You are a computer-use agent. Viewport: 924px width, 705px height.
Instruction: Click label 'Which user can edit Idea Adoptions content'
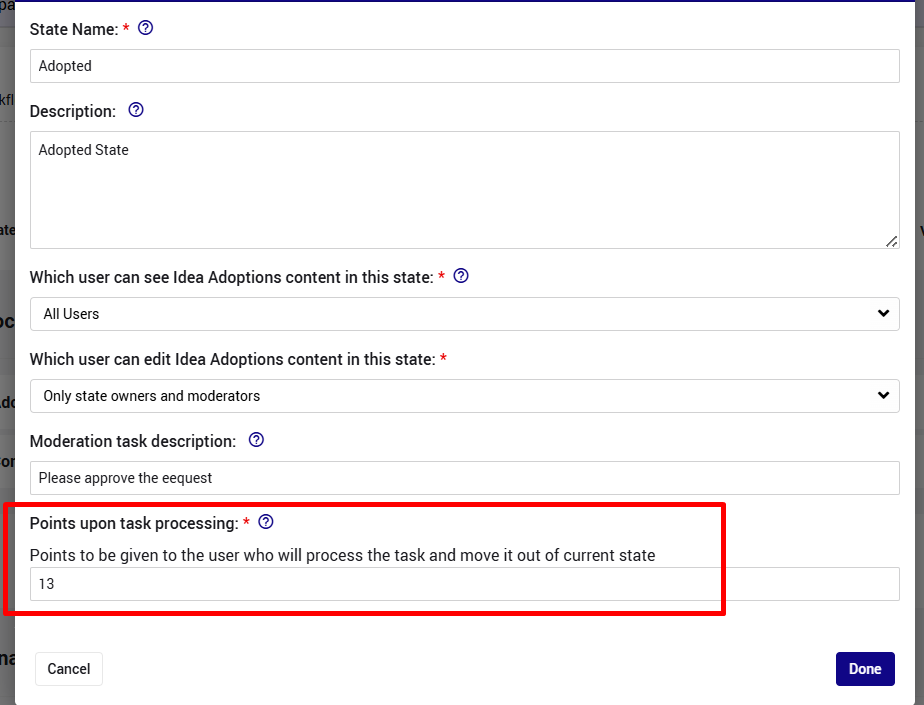click(x=233, y=359)
